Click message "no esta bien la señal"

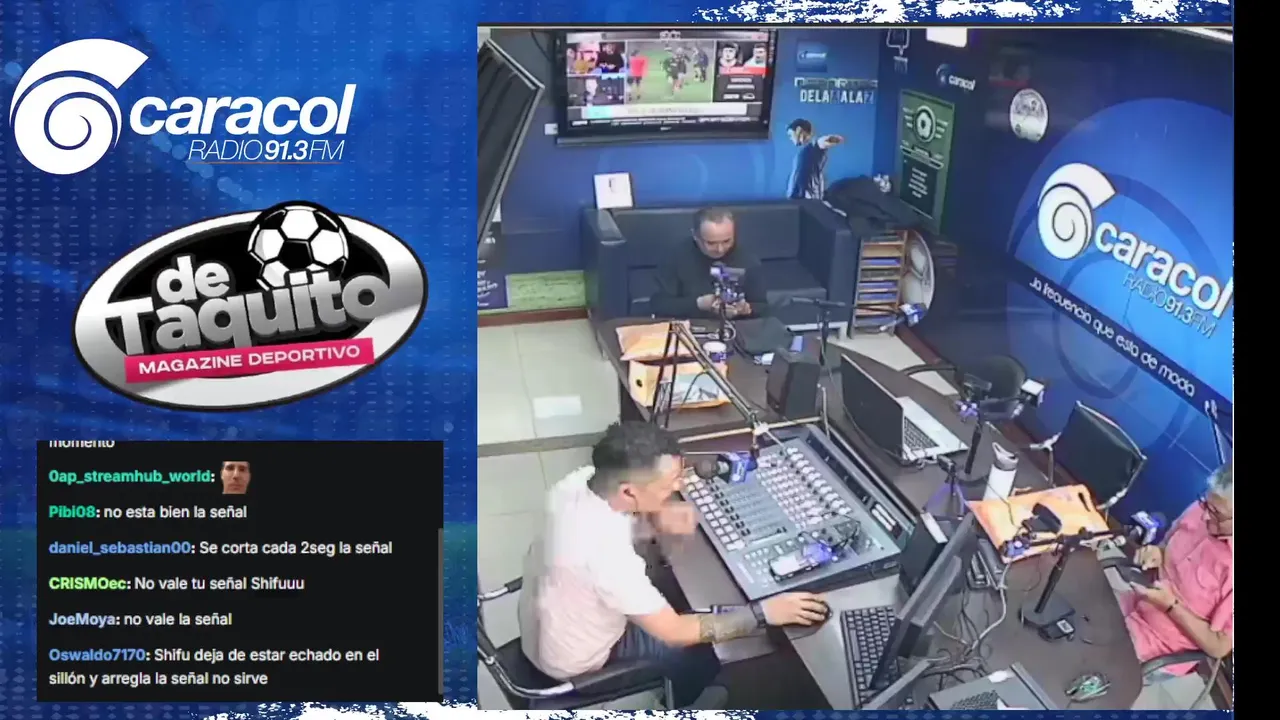(x=175, y=512)
